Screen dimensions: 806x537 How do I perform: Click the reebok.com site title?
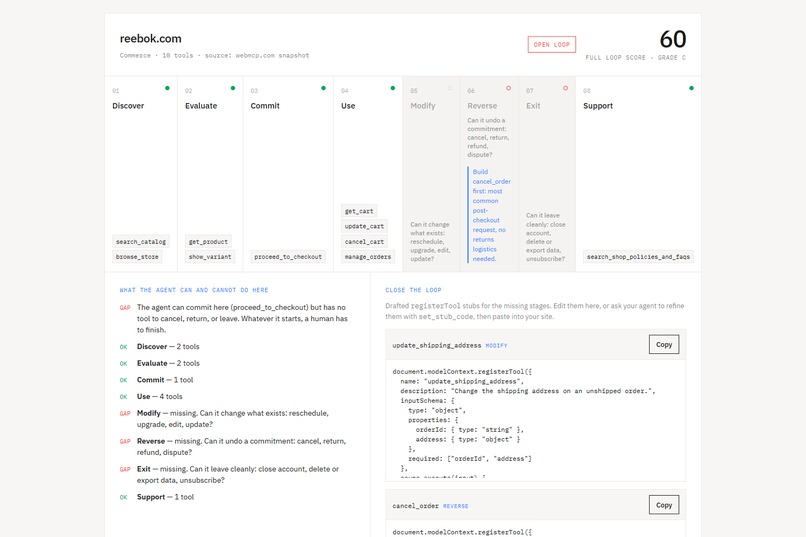151,39
